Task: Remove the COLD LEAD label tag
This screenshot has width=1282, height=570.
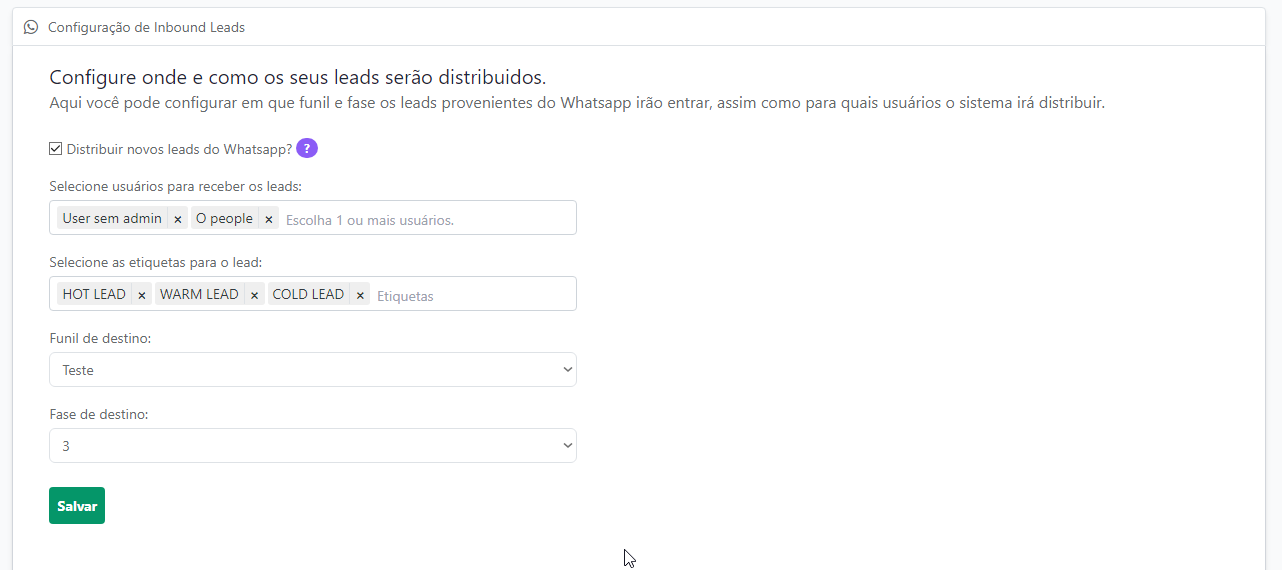Action: coord(360,295)
